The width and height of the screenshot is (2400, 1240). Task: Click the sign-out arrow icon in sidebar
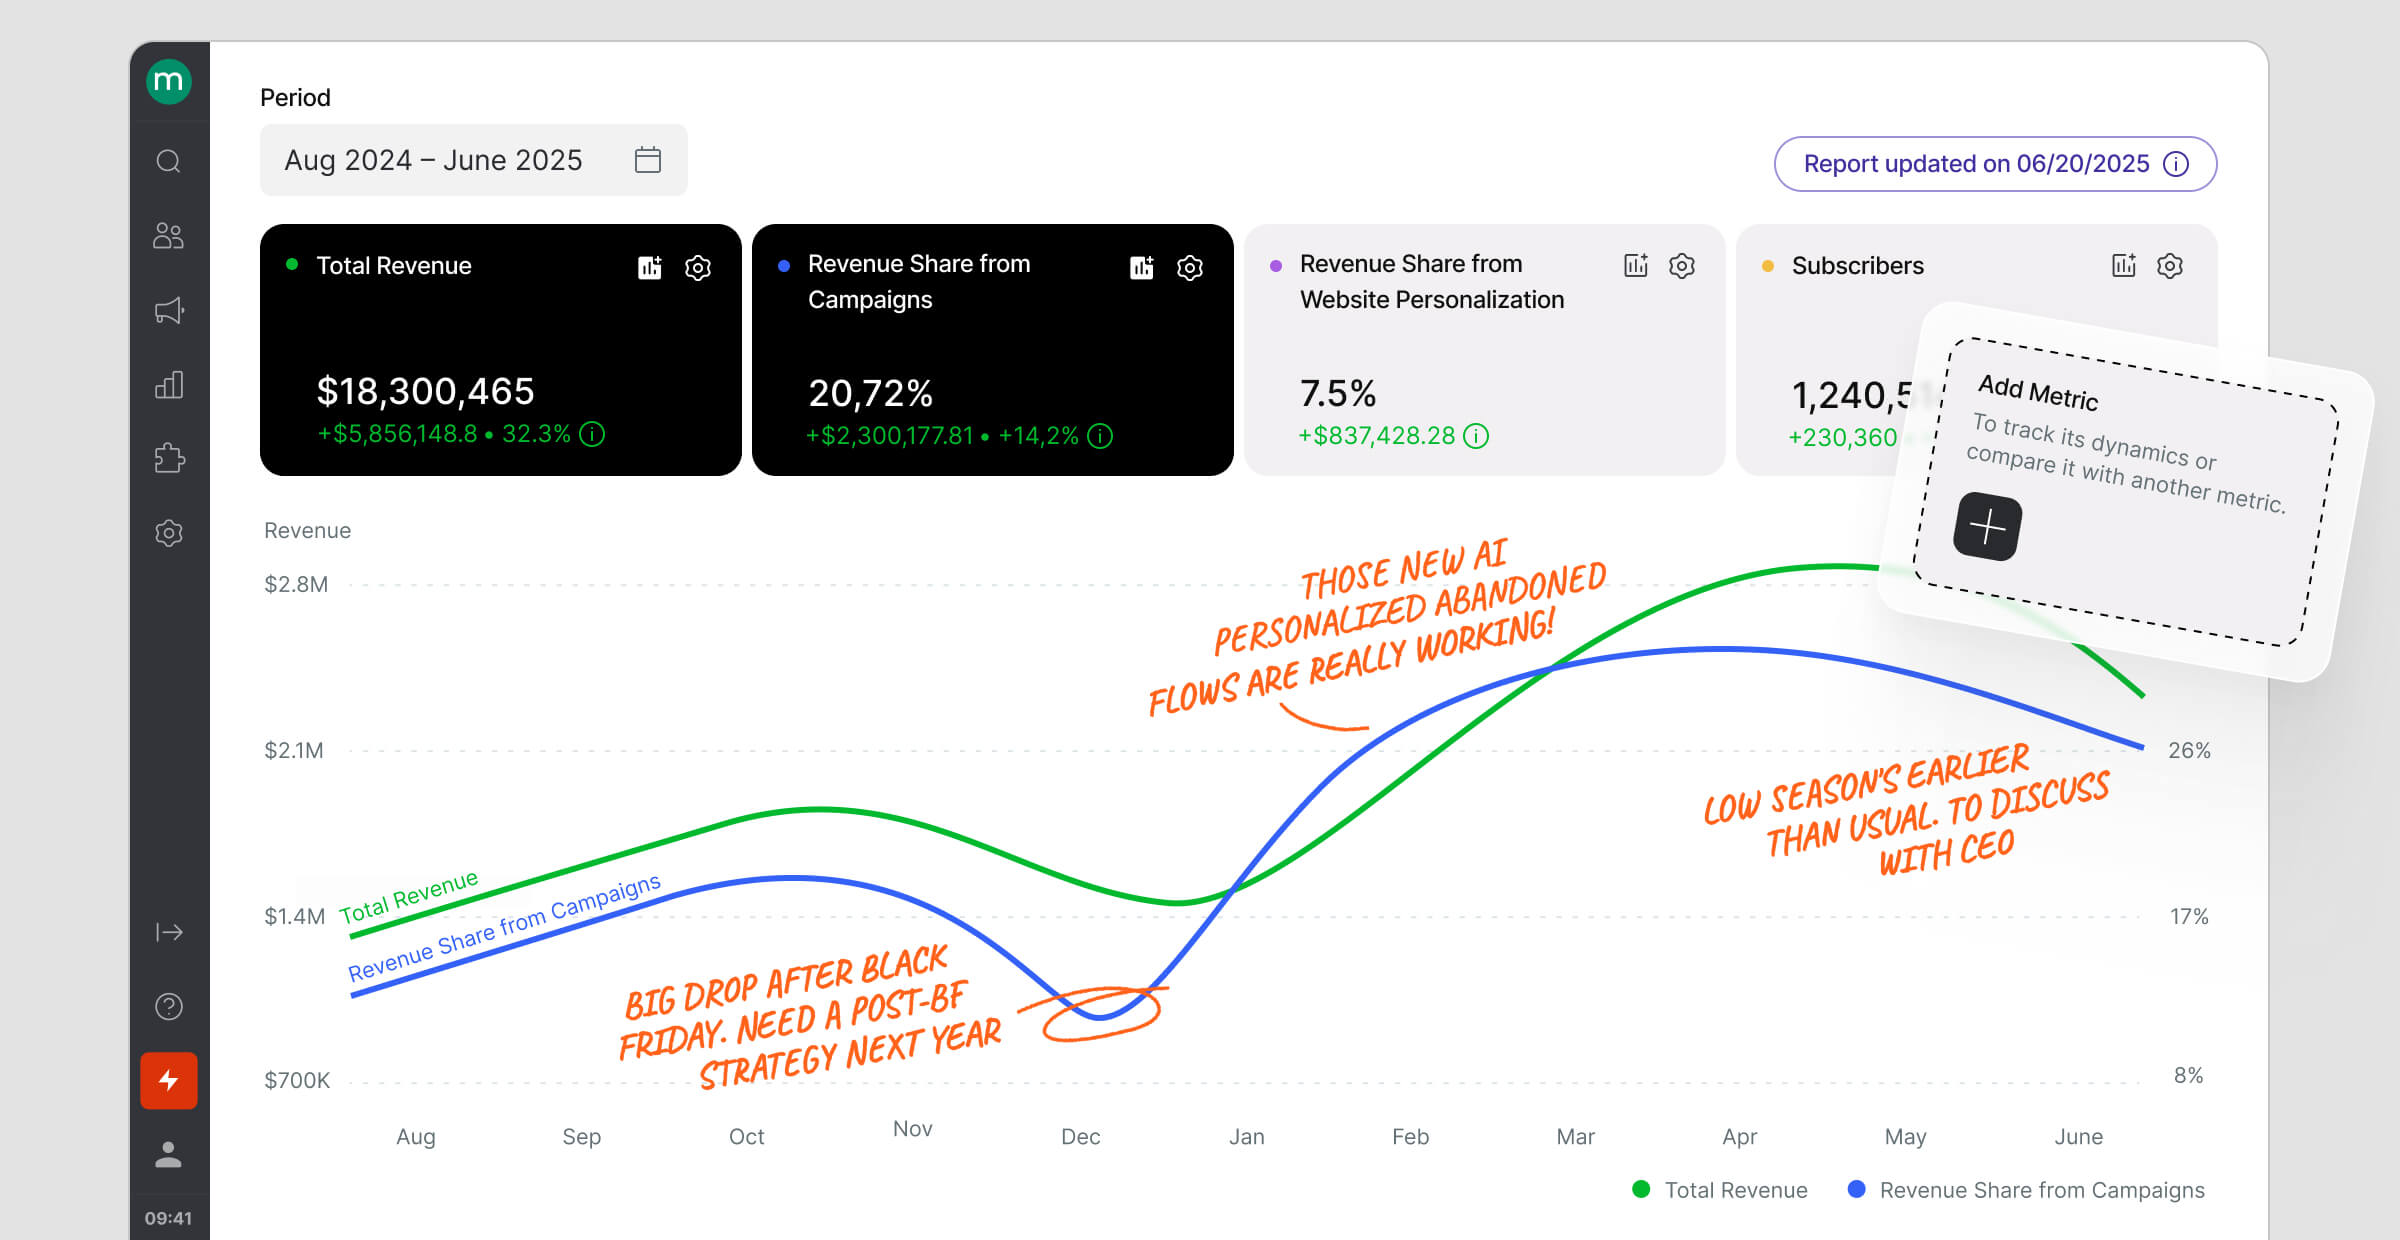(x=169, y=931)
